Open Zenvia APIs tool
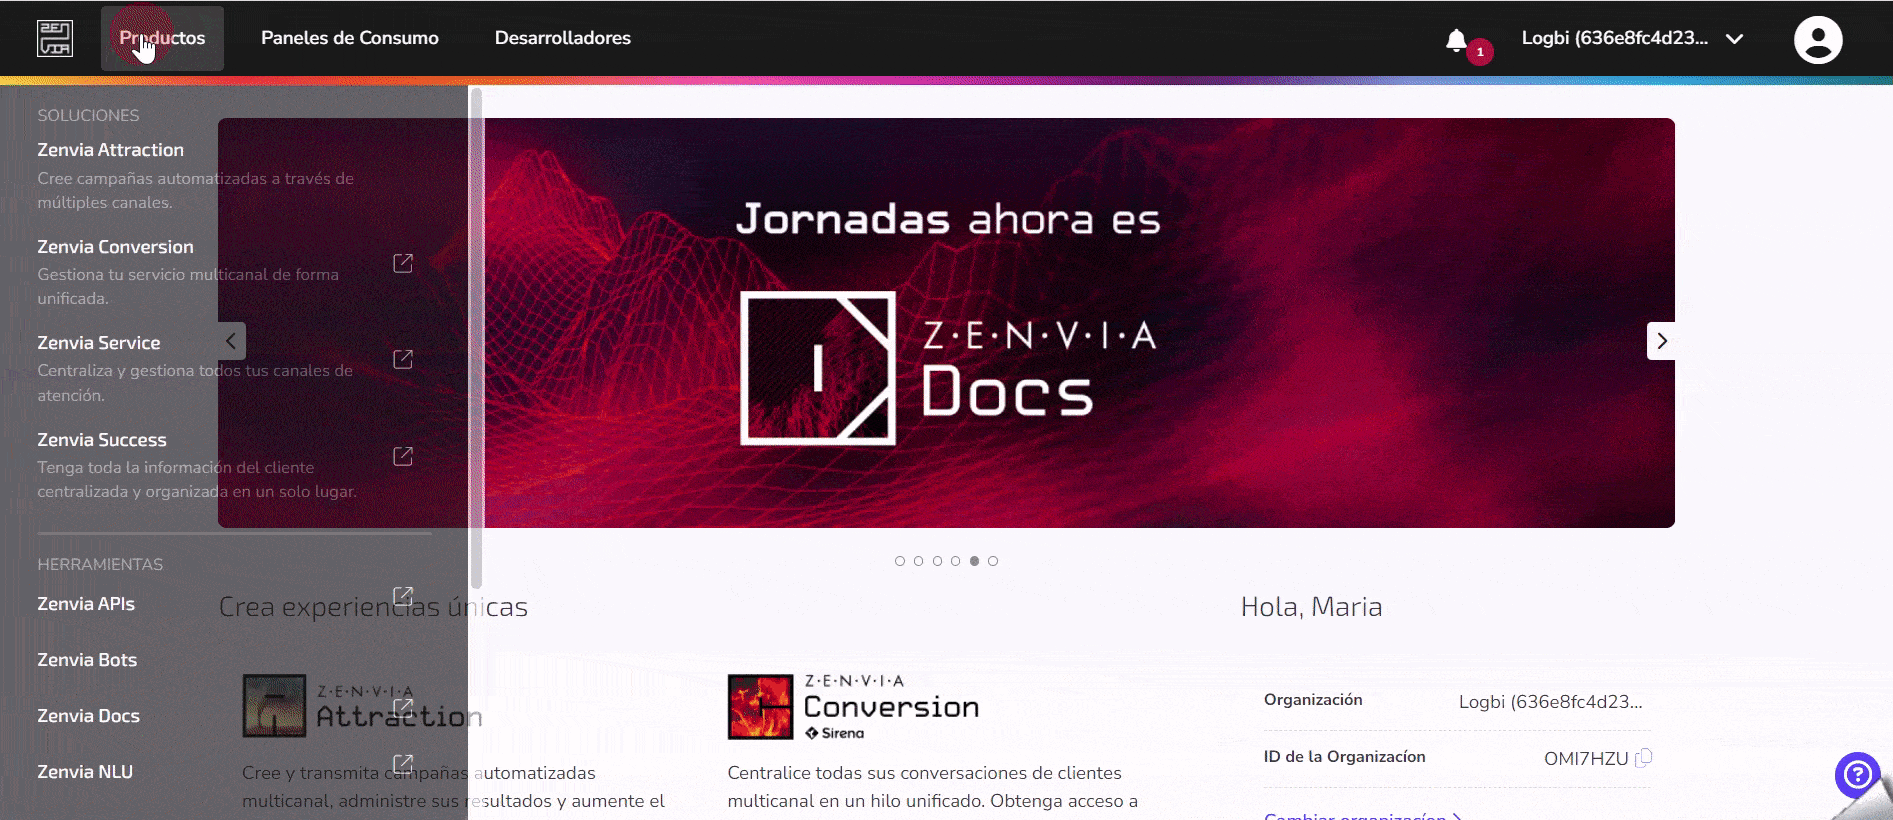 pyautogui.click(x=86, y=604)
